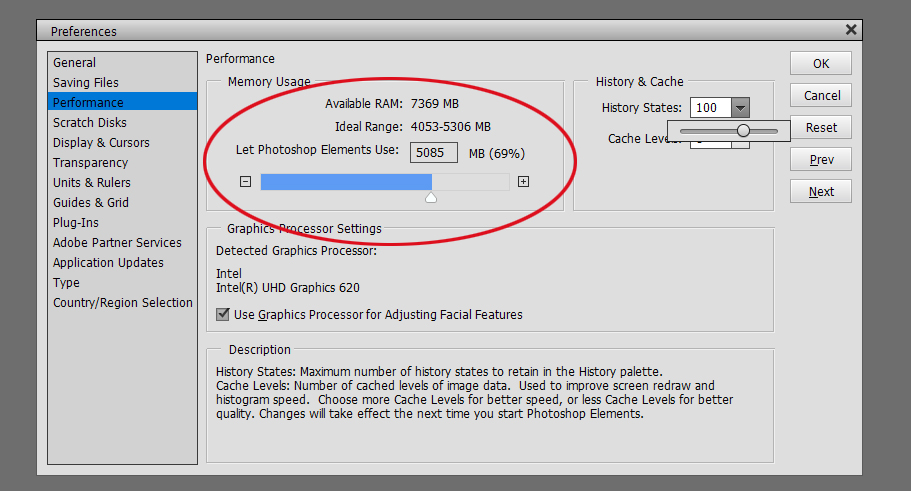Click the memory usage slider bar
The image size is (911, 491).
(x=385, y=182)
